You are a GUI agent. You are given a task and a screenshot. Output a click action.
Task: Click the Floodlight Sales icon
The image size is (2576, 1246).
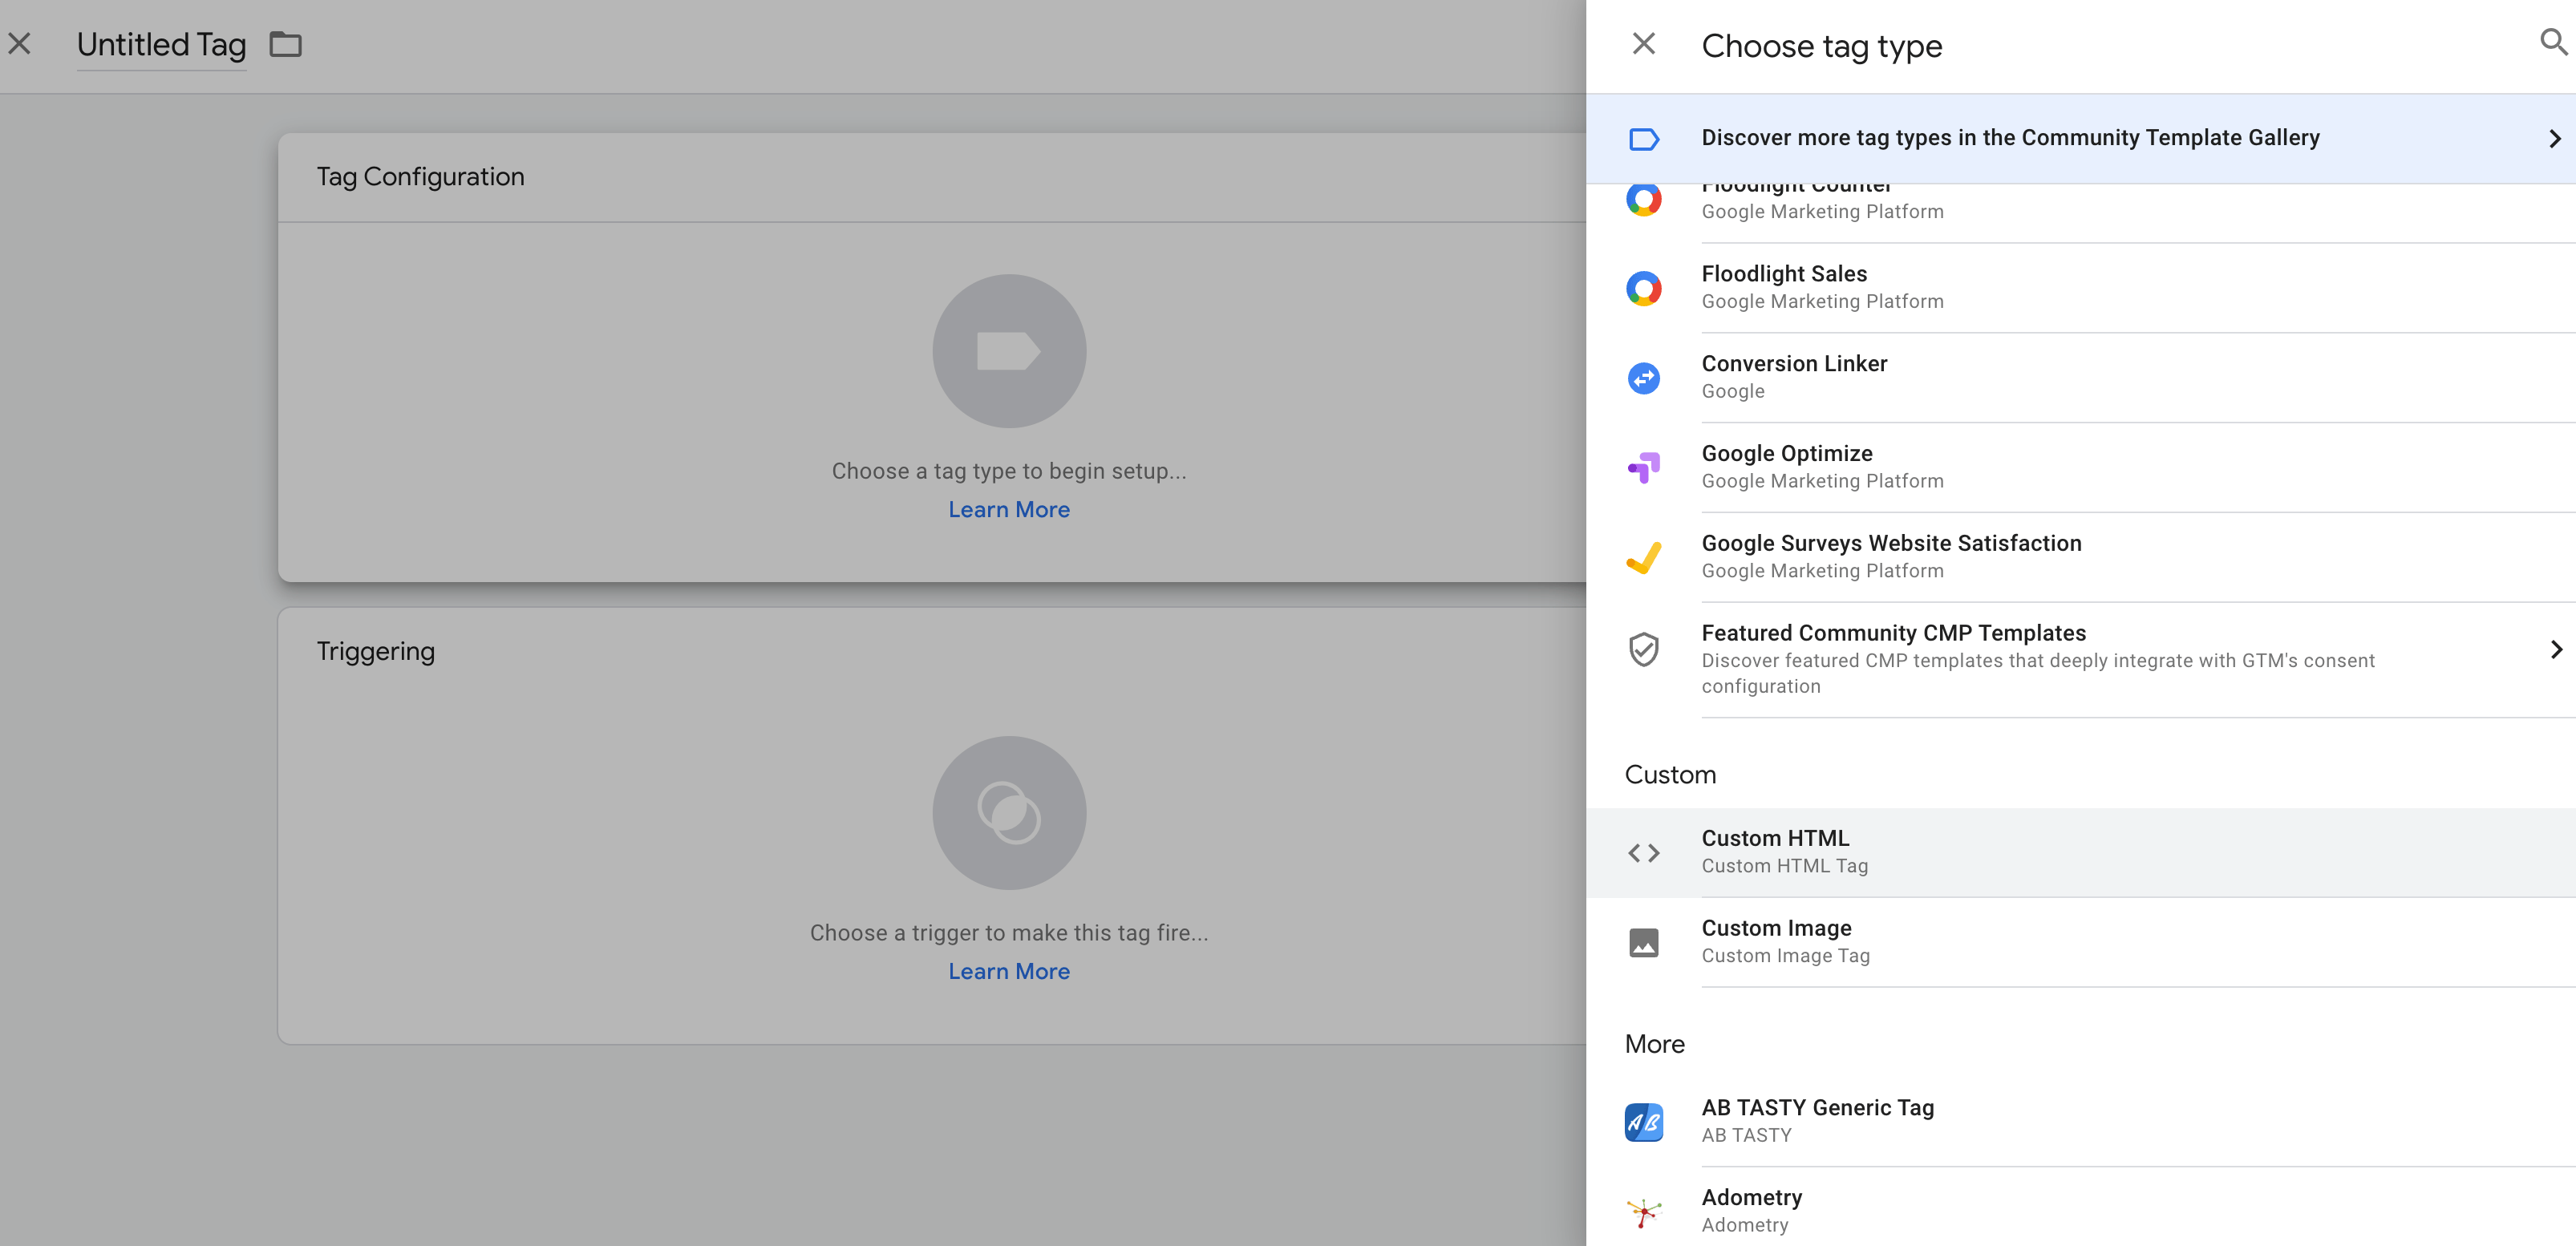pos(1643,289)
